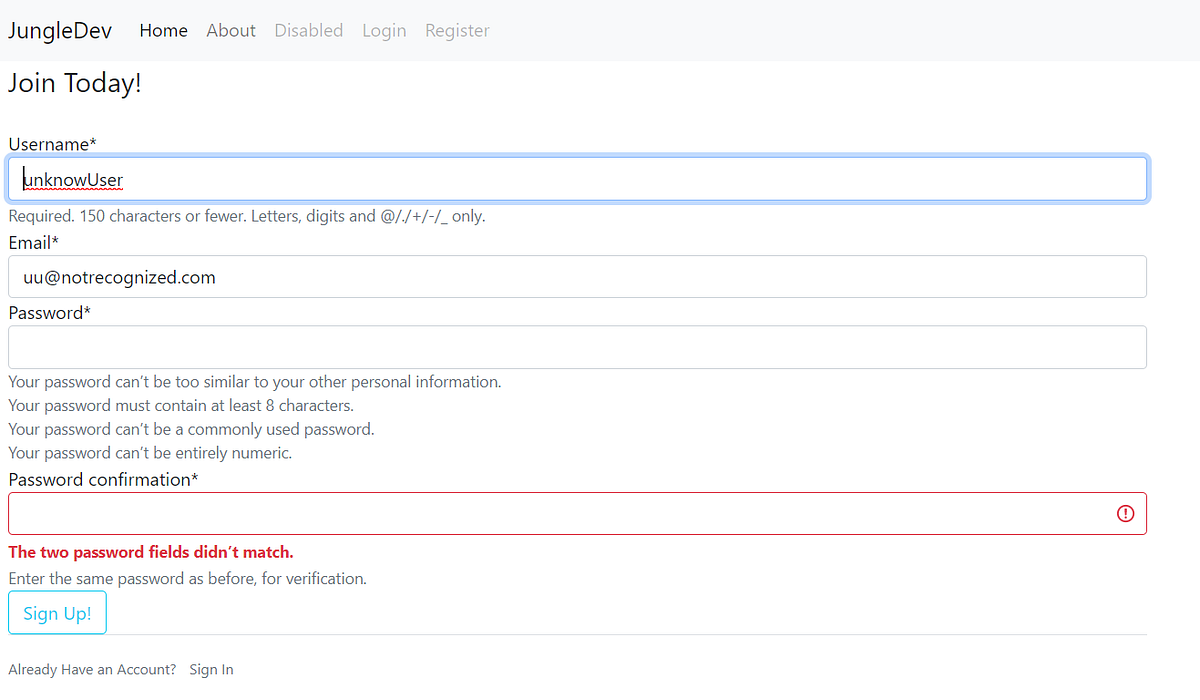Click the Already Have an Account? text
1200x700 pixels.
[91, 669]
